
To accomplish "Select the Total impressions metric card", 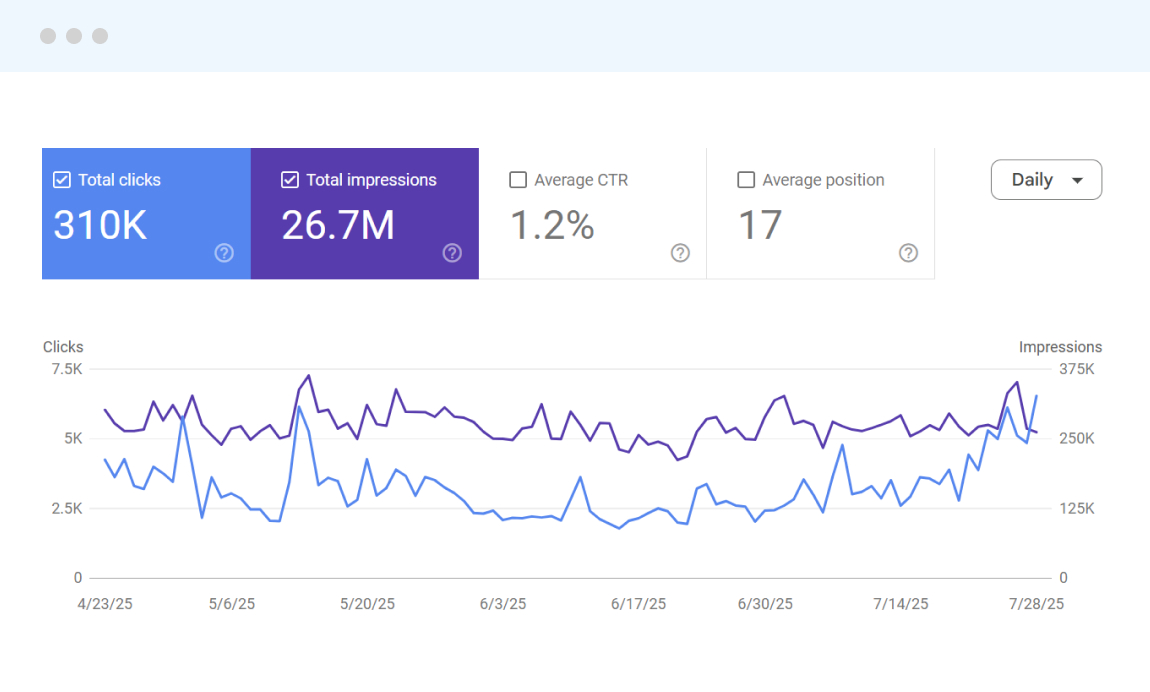I will 365,213.
